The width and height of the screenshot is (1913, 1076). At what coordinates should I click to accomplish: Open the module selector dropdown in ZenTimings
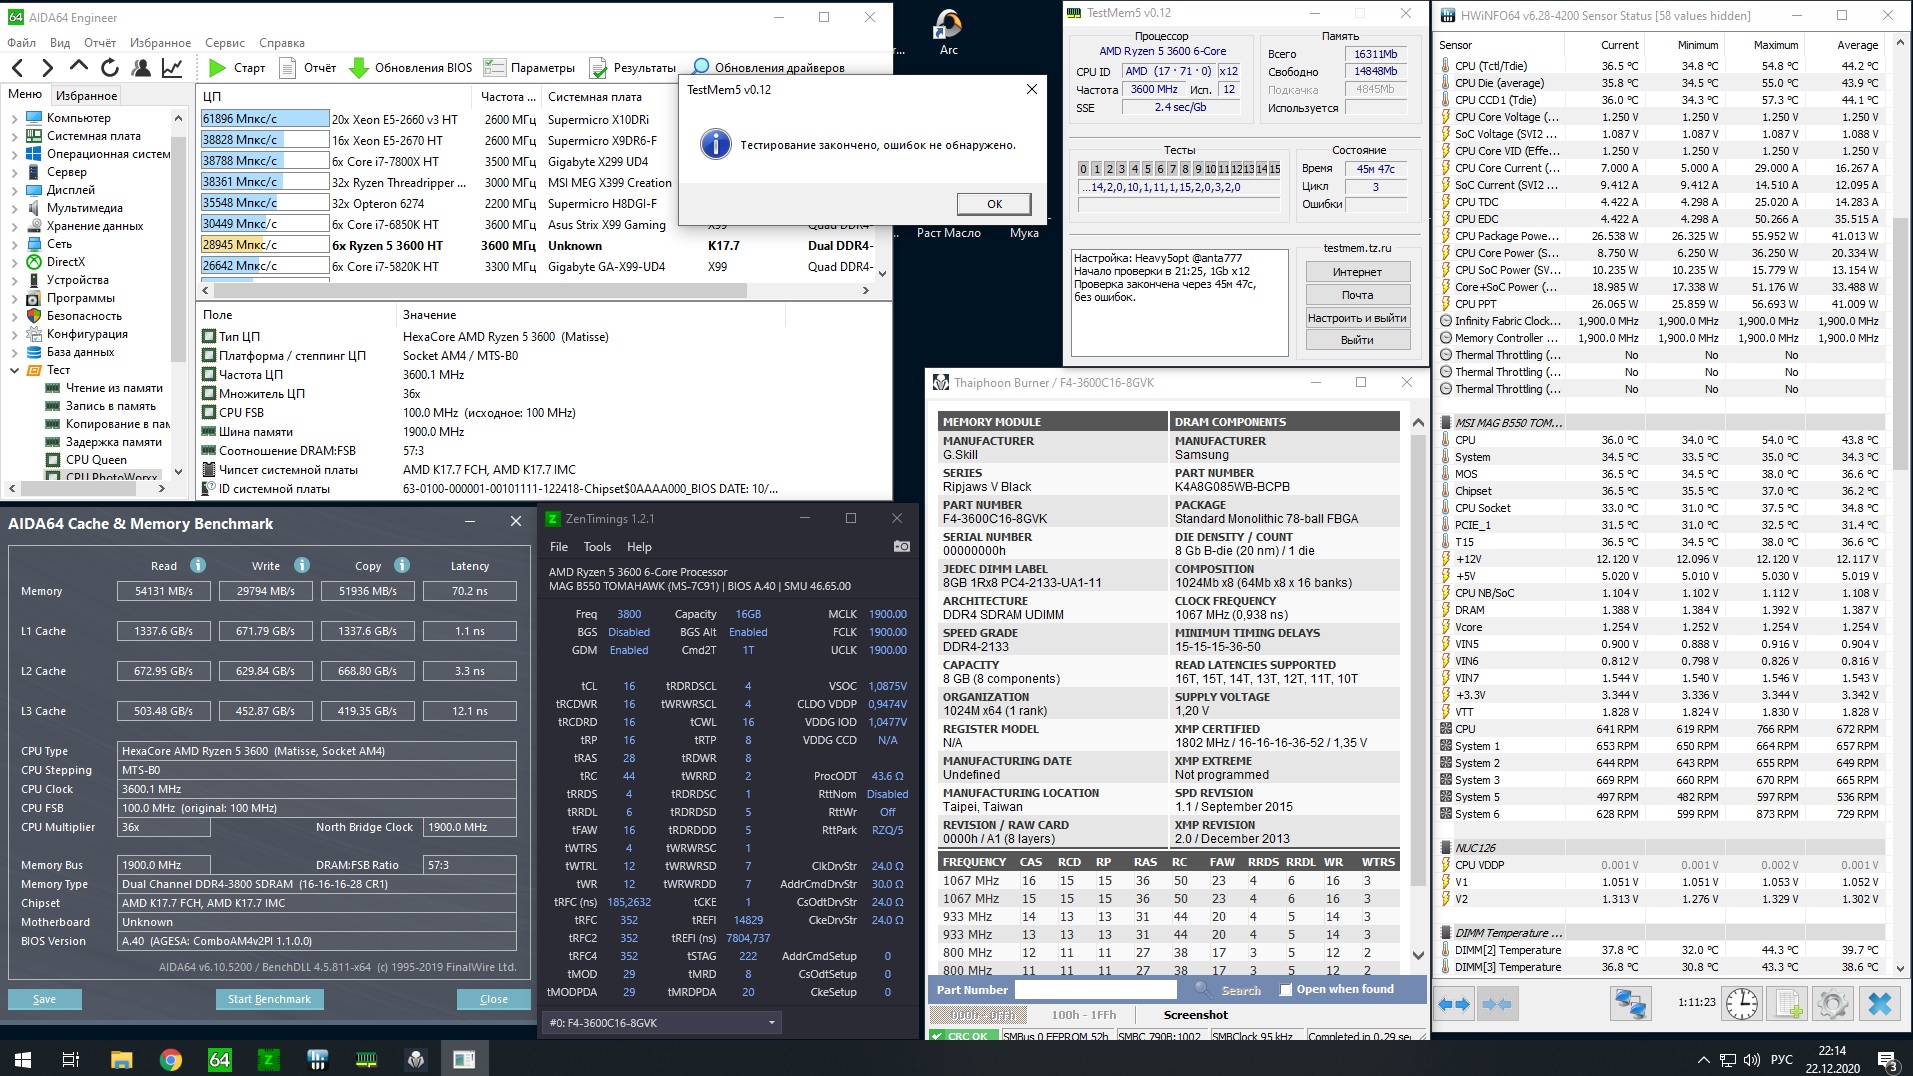pos(663,1023)
